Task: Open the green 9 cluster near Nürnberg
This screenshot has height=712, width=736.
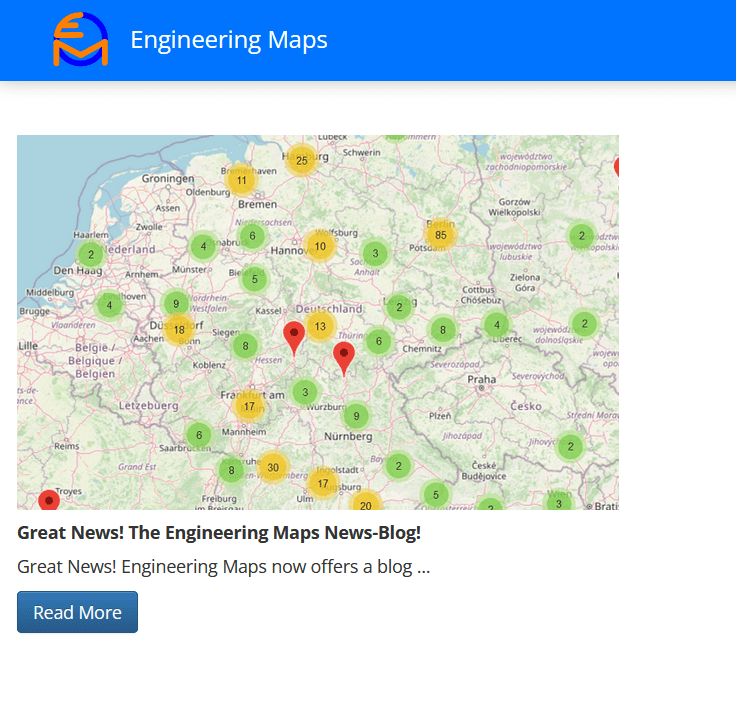Action: (x=356, y=416)
